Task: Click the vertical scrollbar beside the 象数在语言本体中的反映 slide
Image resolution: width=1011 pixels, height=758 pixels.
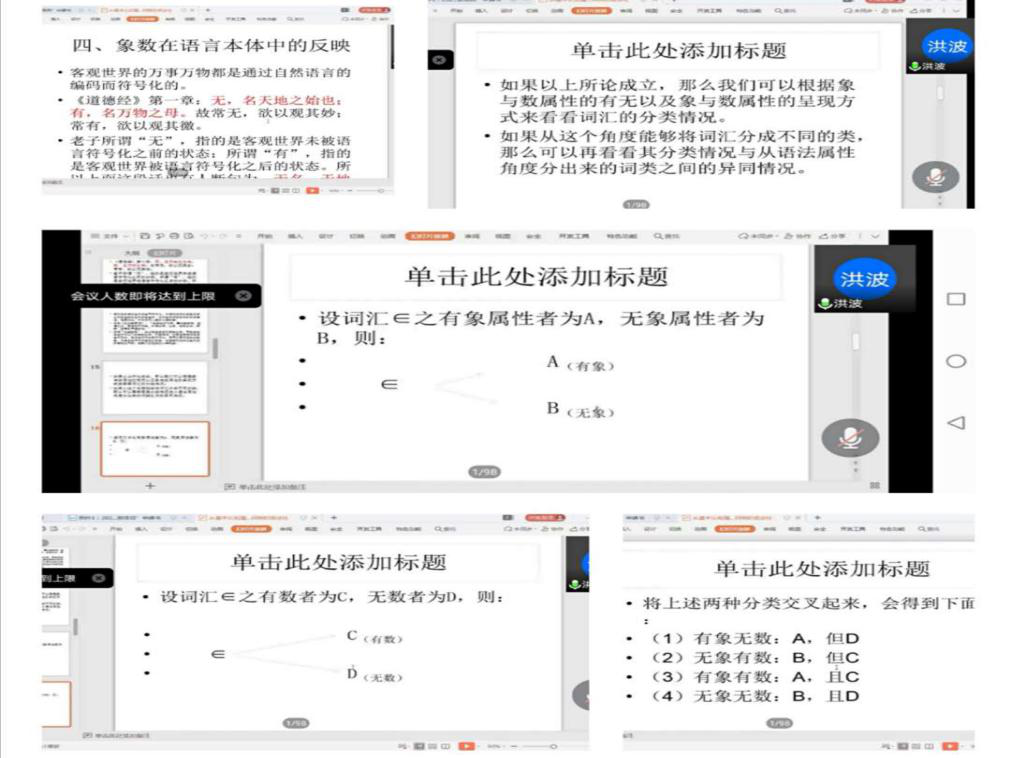Action: click(391, 46)
